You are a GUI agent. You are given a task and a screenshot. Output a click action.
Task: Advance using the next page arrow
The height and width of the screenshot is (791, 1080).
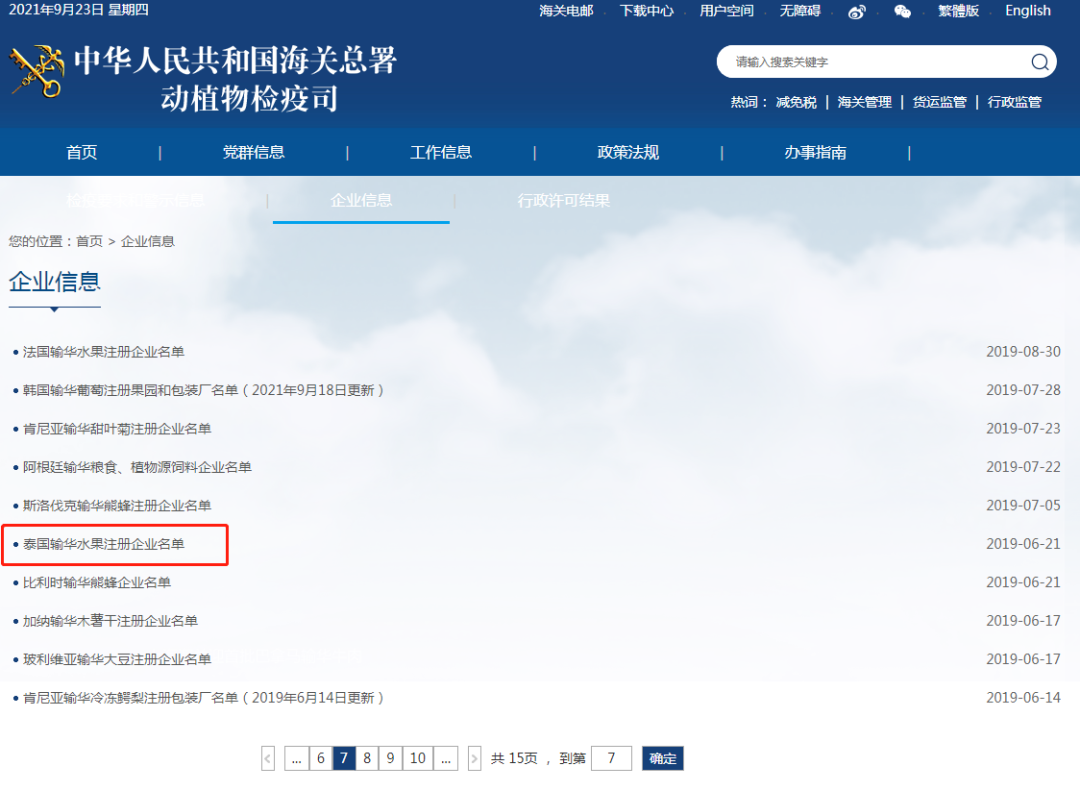pos(474,758)
